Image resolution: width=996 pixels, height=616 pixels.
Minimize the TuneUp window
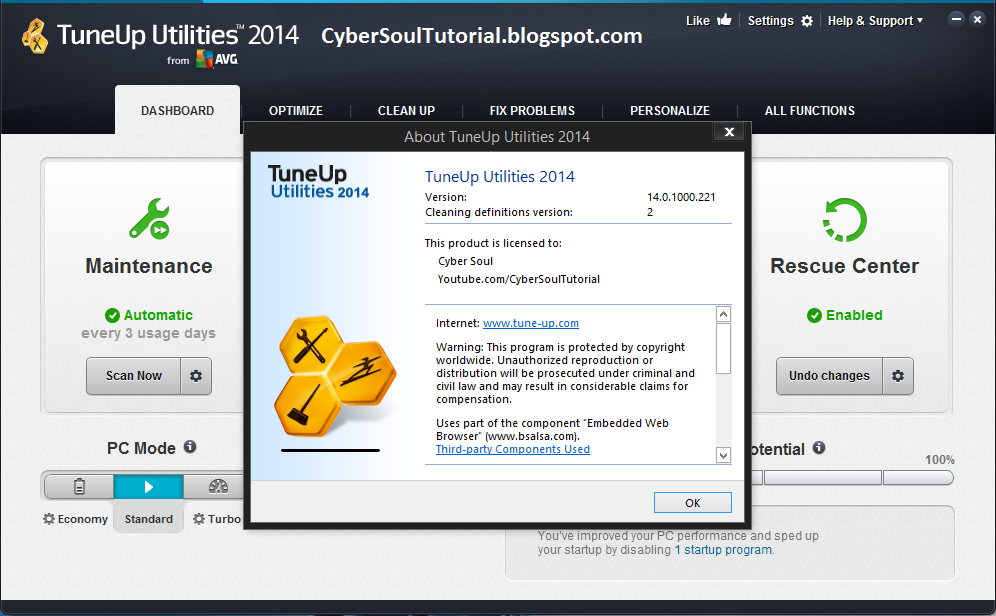(956, 19)
